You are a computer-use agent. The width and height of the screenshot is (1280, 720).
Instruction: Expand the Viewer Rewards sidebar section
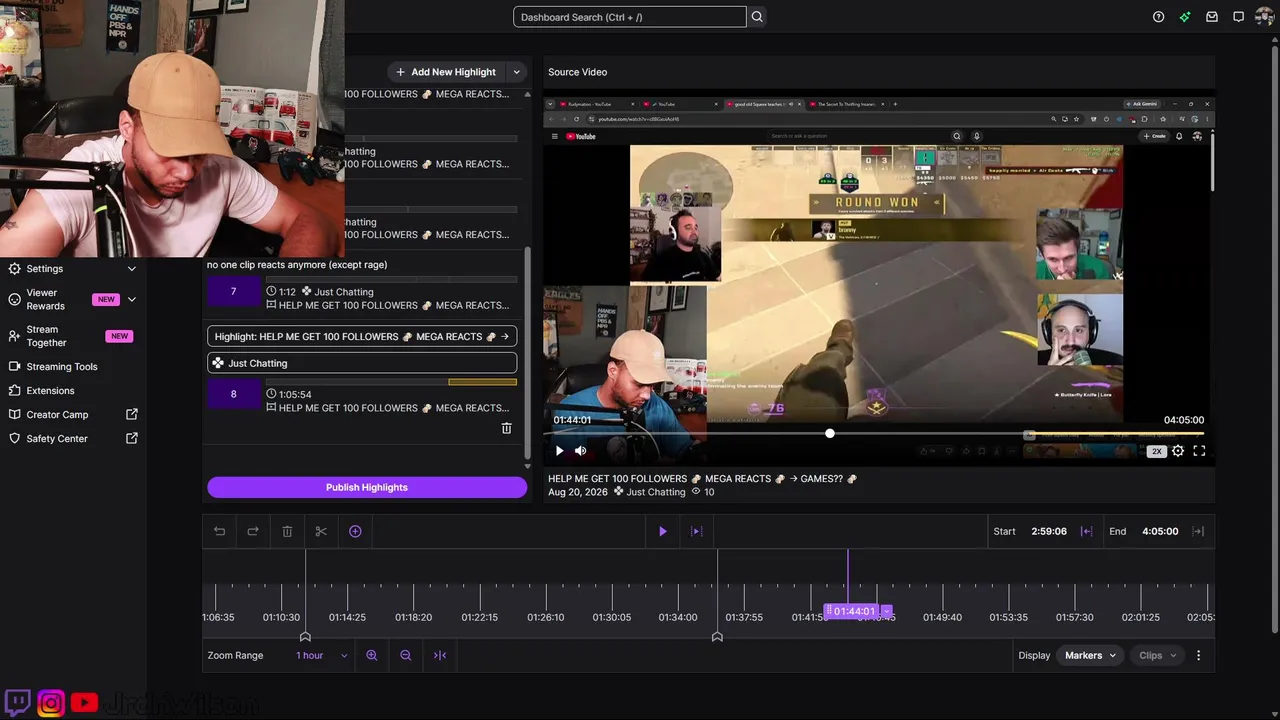[132, 299]
